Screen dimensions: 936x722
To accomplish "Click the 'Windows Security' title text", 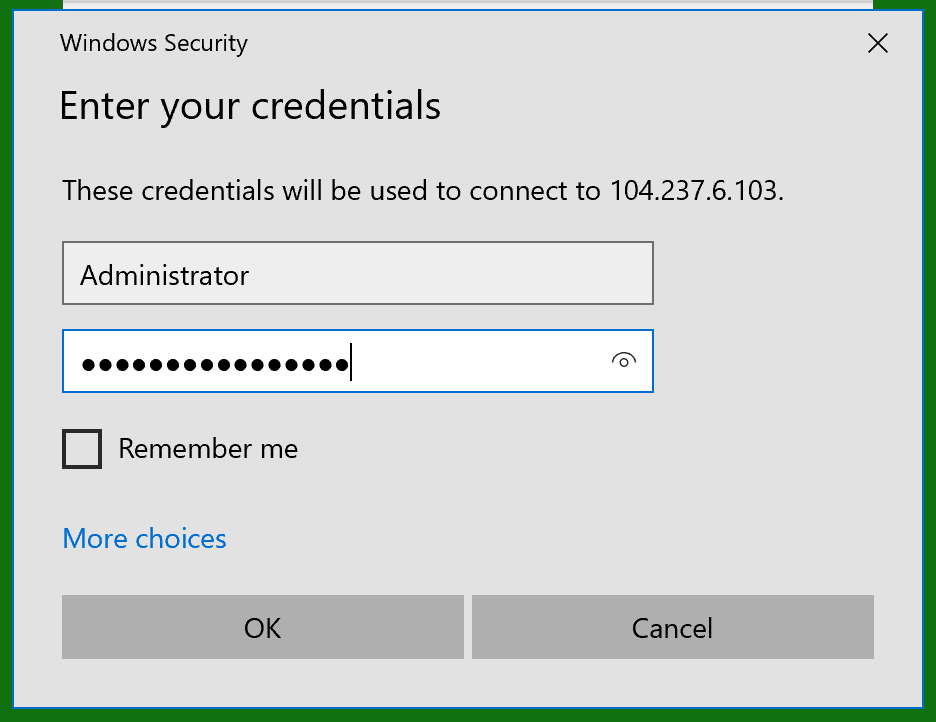I will [153, 44].
